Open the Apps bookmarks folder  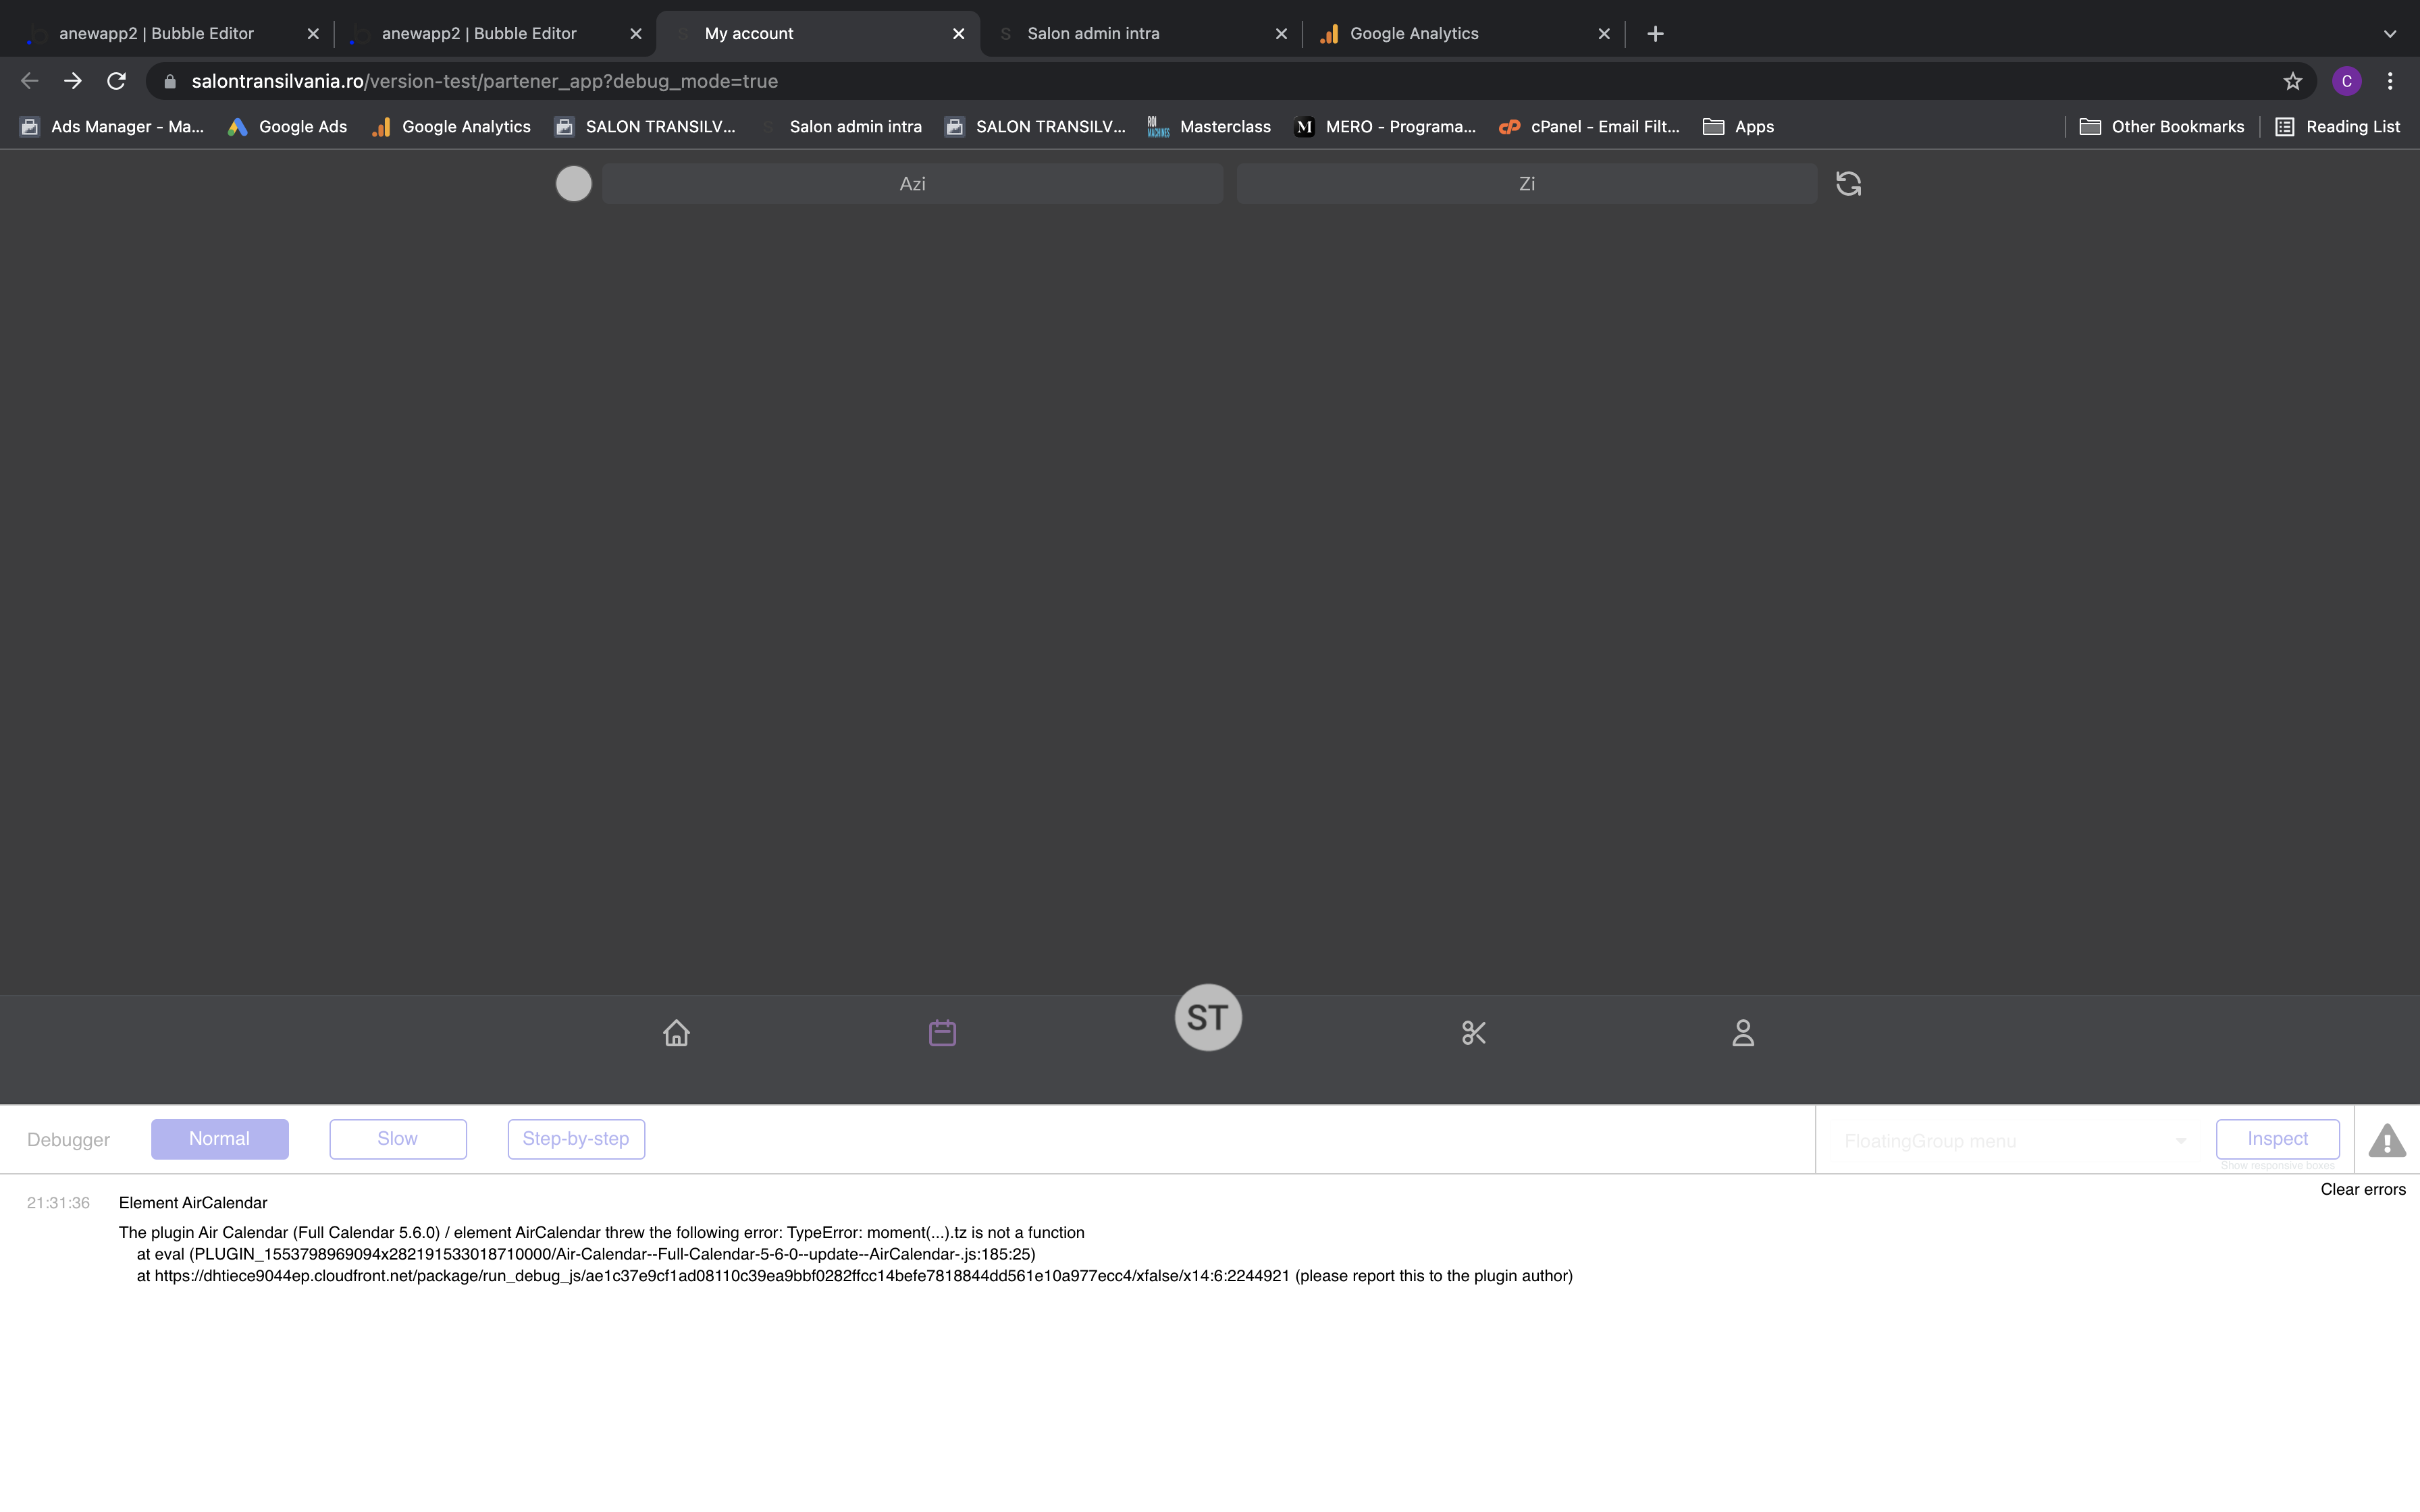tap(1738, 127)
